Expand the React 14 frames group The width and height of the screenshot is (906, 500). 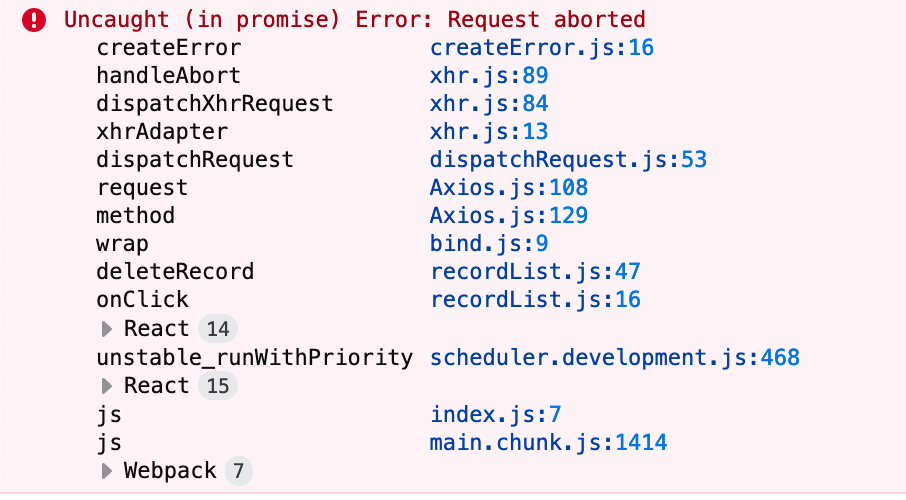click(x=108, y=329)
